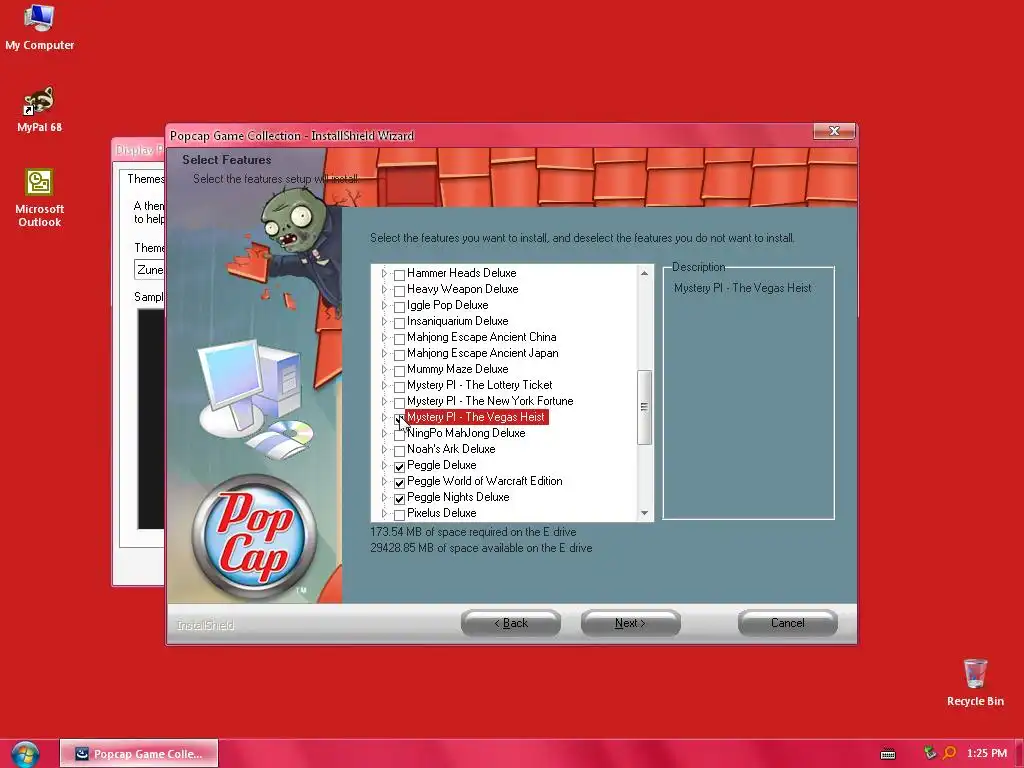Image resolution: width=1024 pixels, height=768 pixels.
Task: Uncheck the Peggle Nights Deluxe checkbox
Action: tap(399, 498)
